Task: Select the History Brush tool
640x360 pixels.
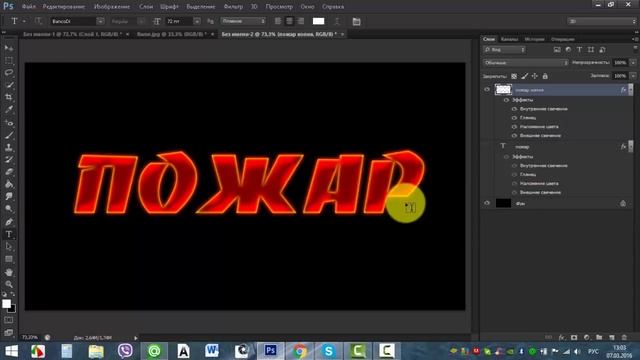Action: [9, 160]
